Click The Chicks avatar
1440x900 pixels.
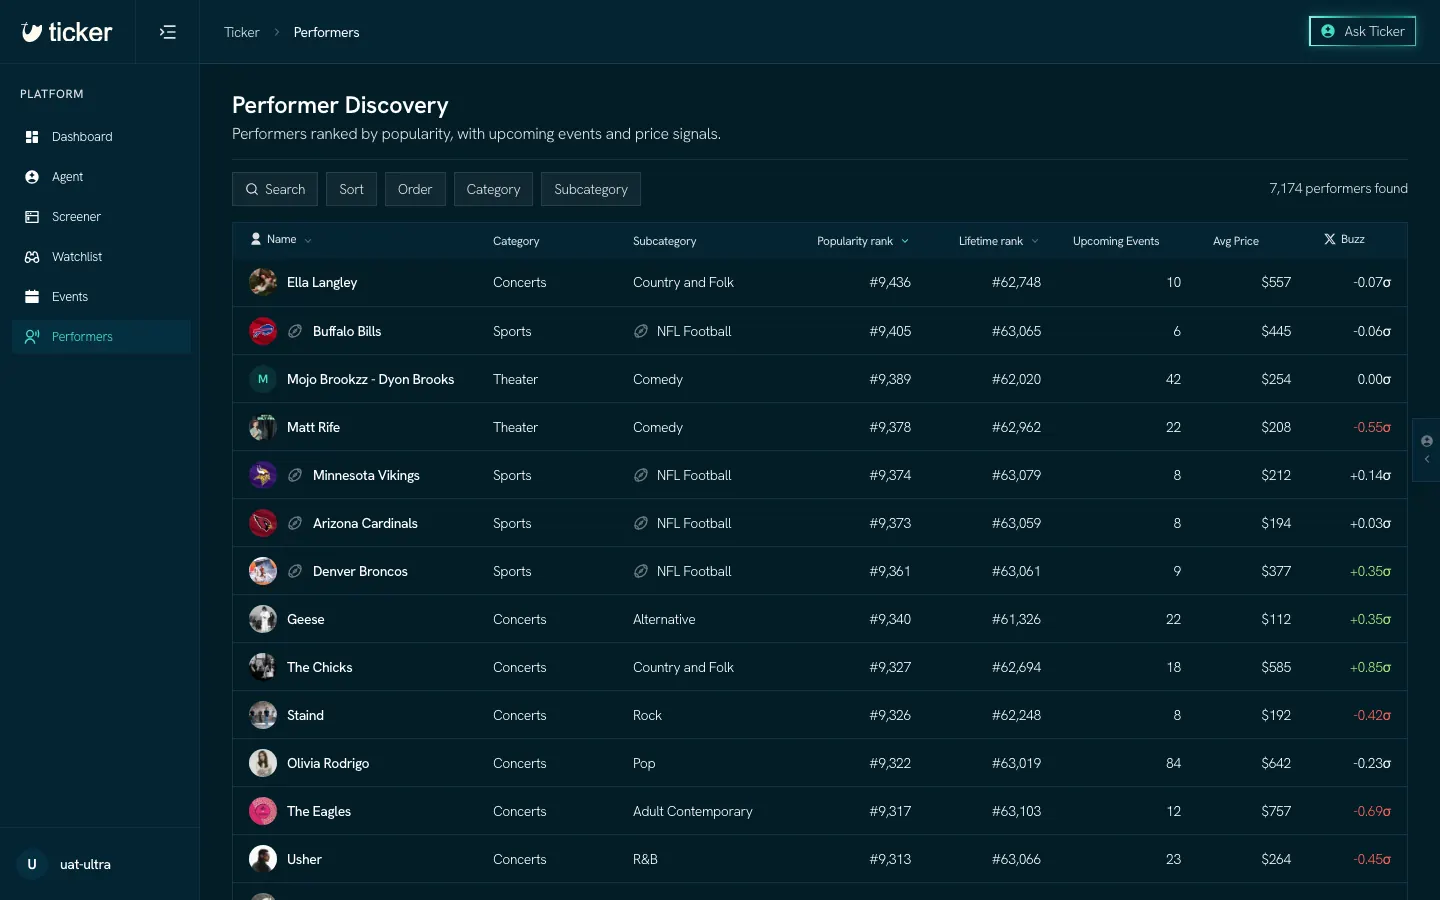coord(263,667)
